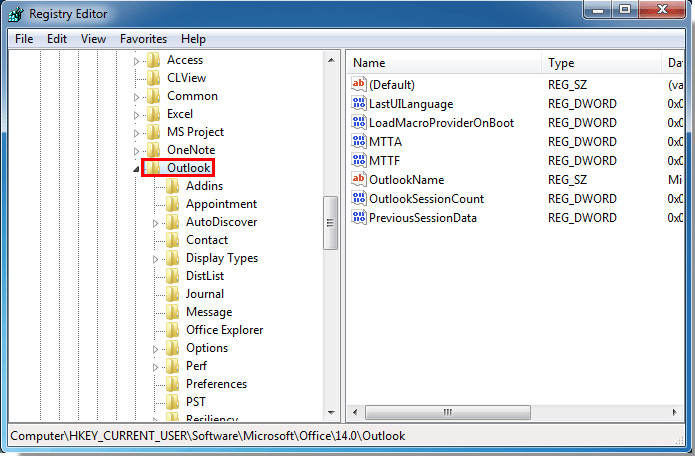The image size is (695, 456).
Task: Click REG_DWORD type in MTTA row
Action: click(582, 142)
